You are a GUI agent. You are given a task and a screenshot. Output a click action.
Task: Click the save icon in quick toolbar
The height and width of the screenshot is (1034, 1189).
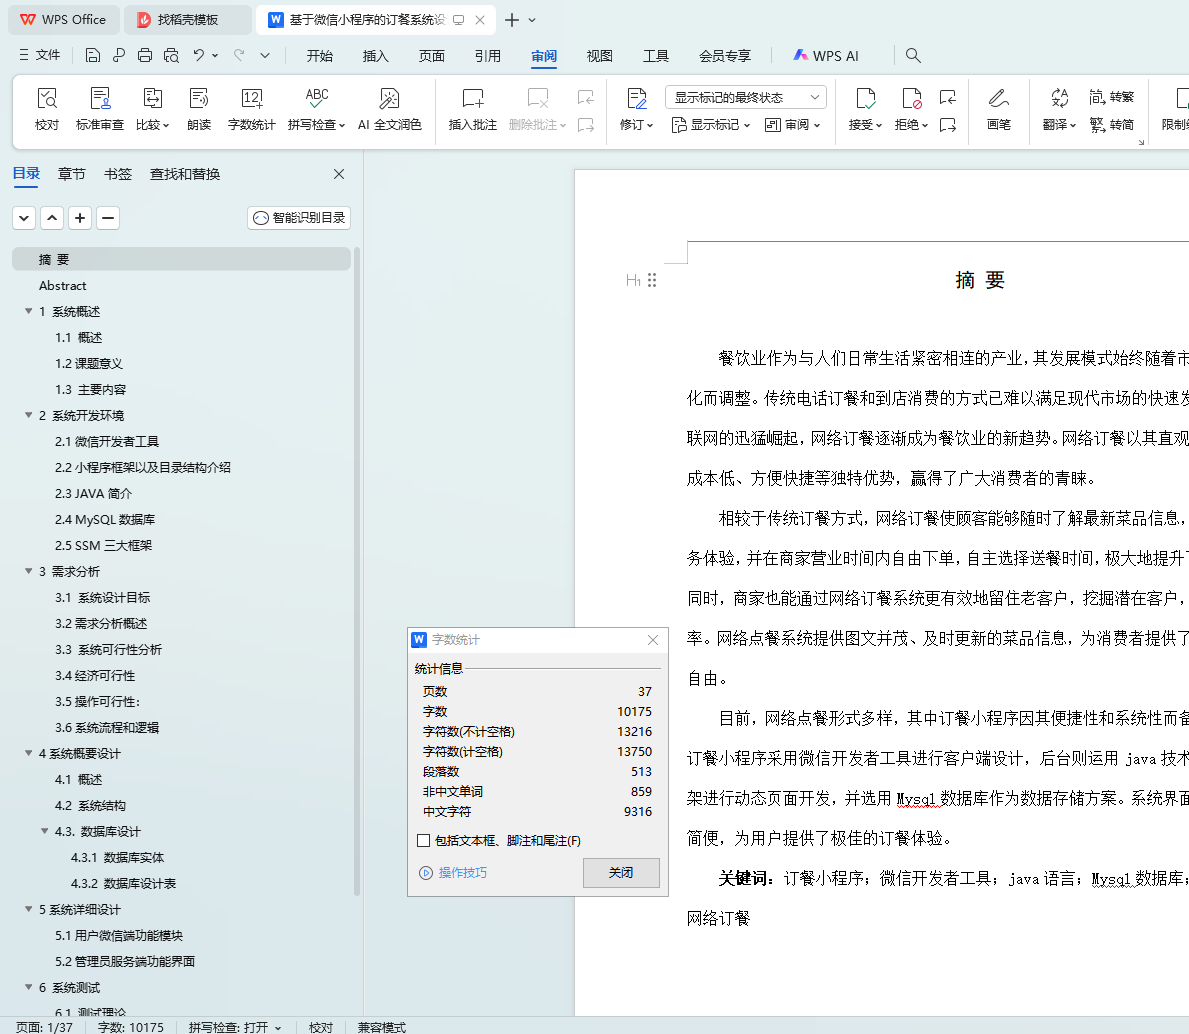[x=93, y=55]
